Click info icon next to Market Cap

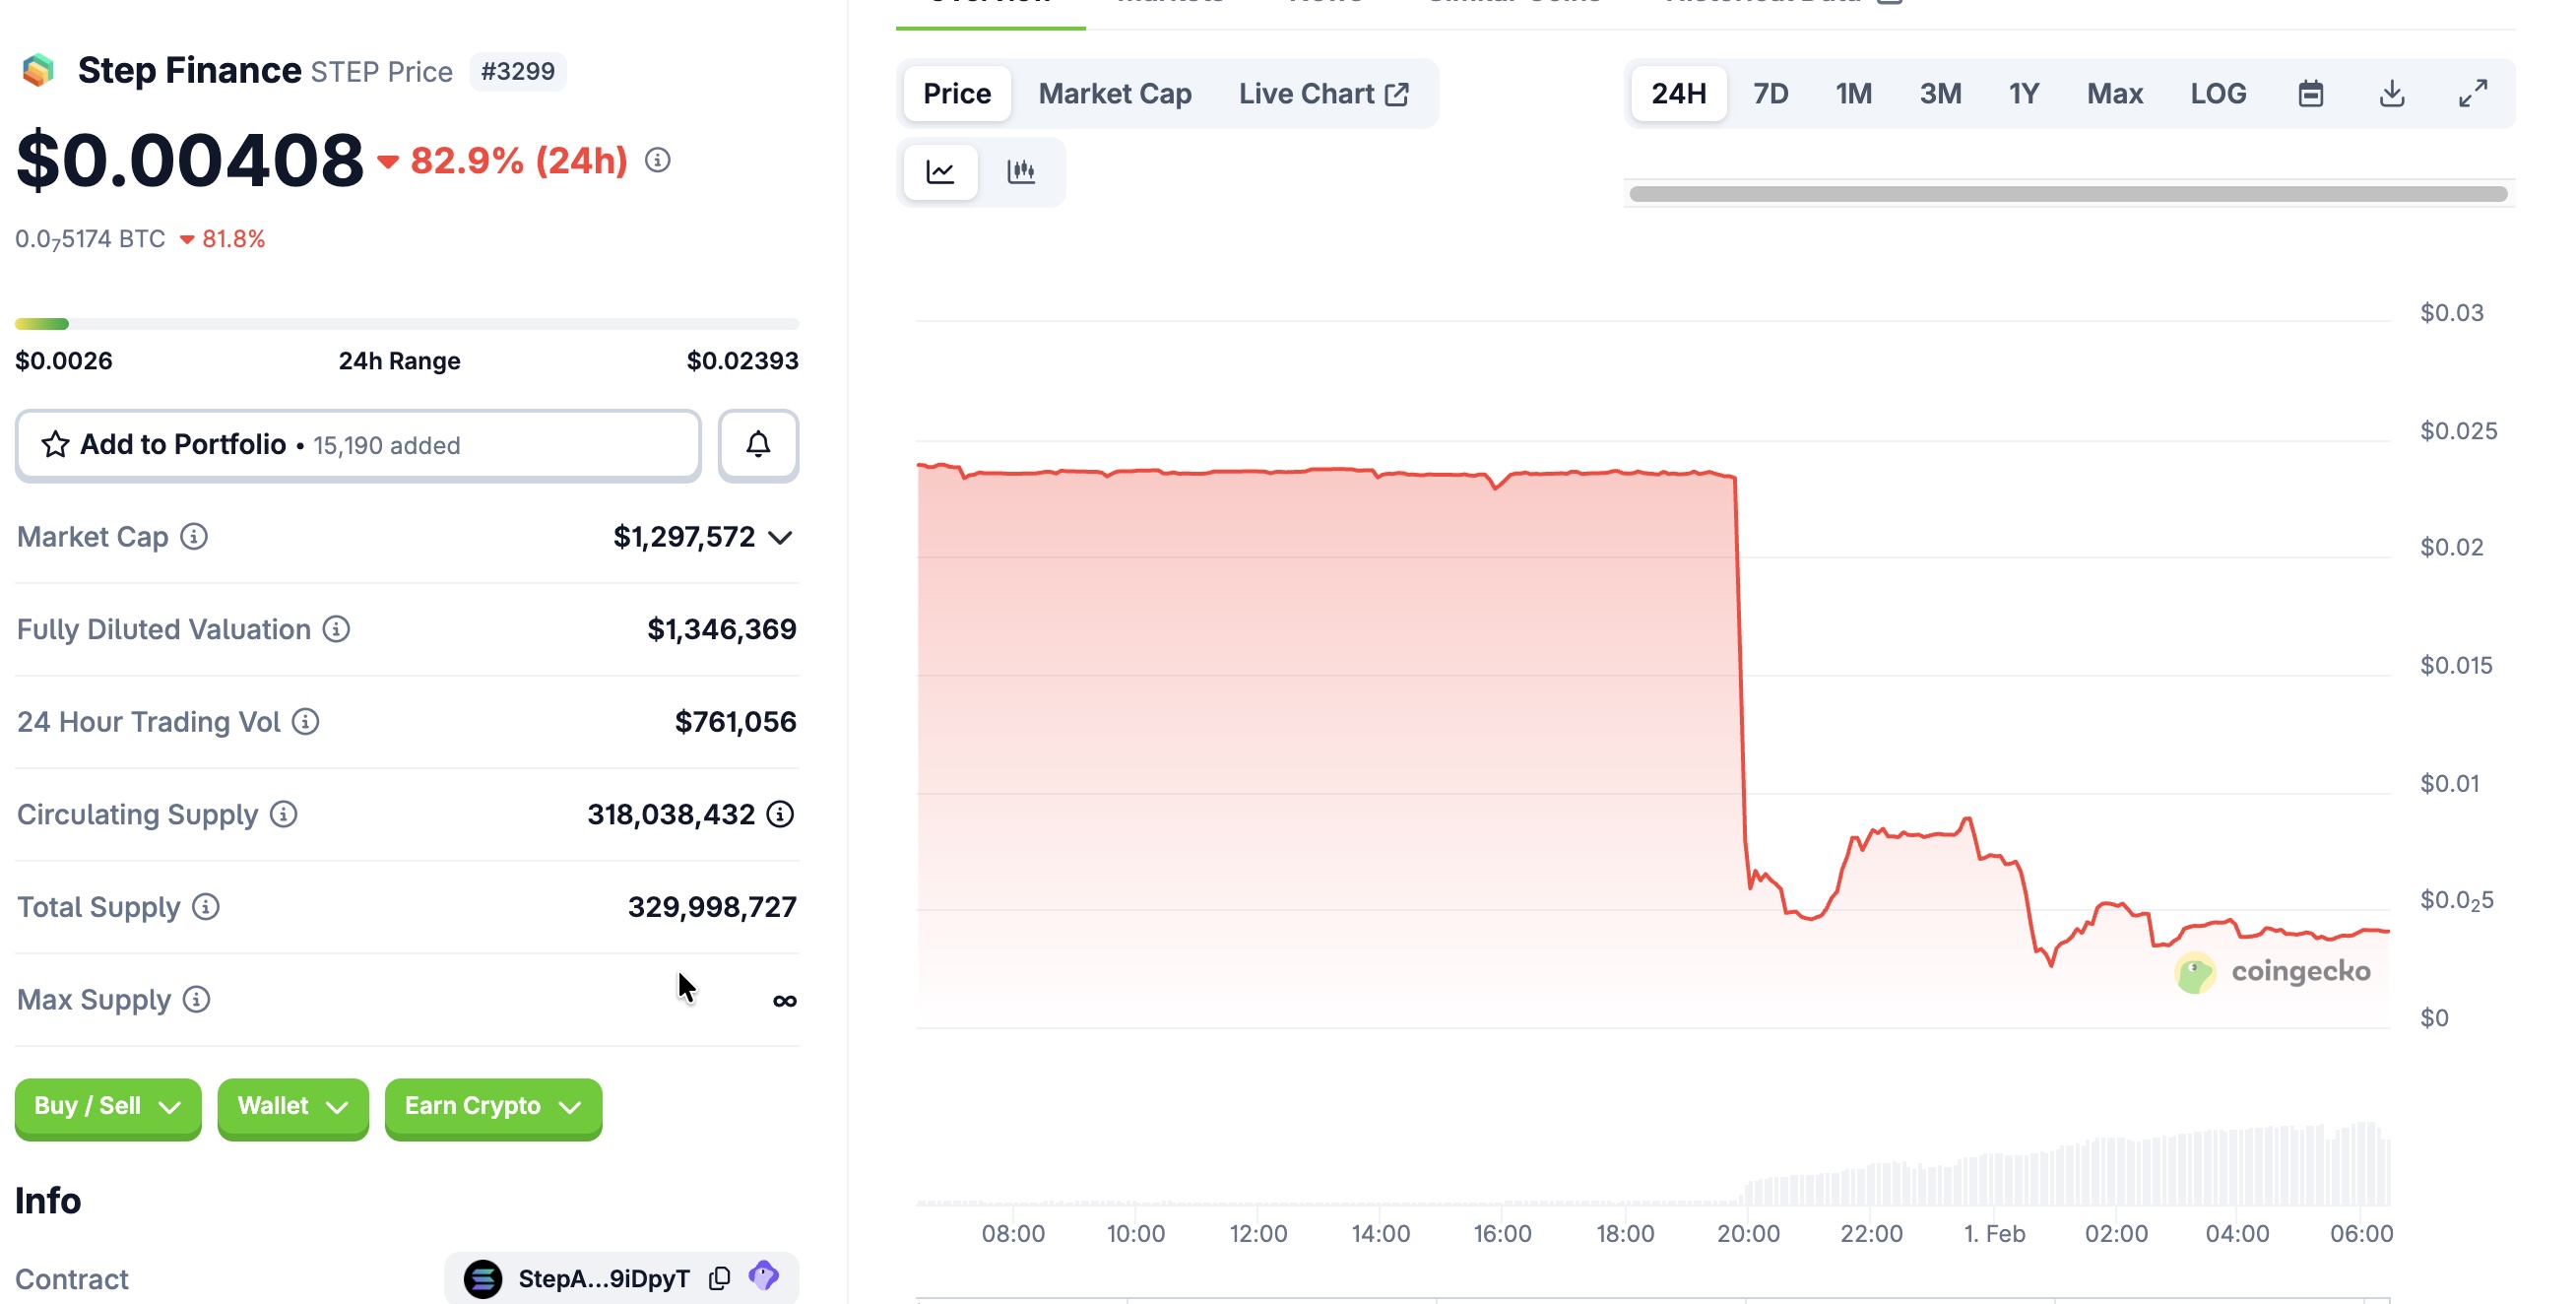pos(194,537)
